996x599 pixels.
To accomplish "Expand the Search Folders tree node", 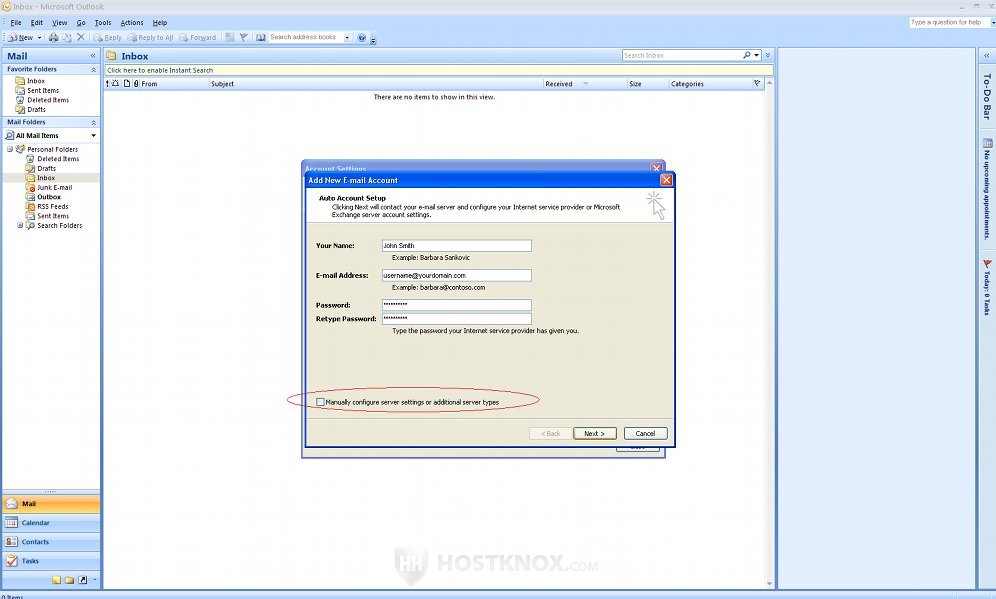I will 20,225.
